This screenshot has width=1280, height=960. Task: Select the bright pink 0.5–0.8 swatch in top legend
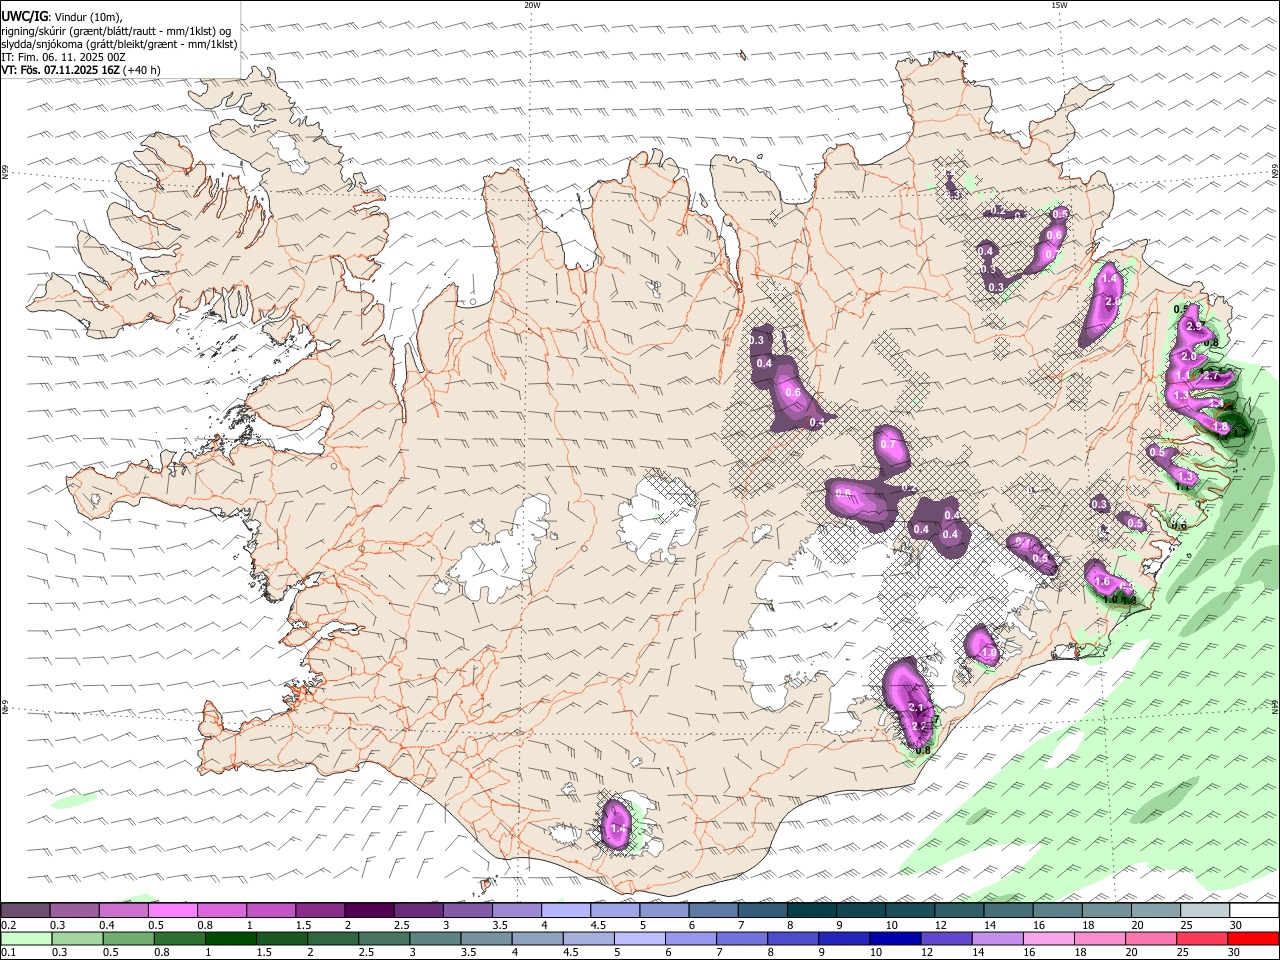(x=172, y=911)
